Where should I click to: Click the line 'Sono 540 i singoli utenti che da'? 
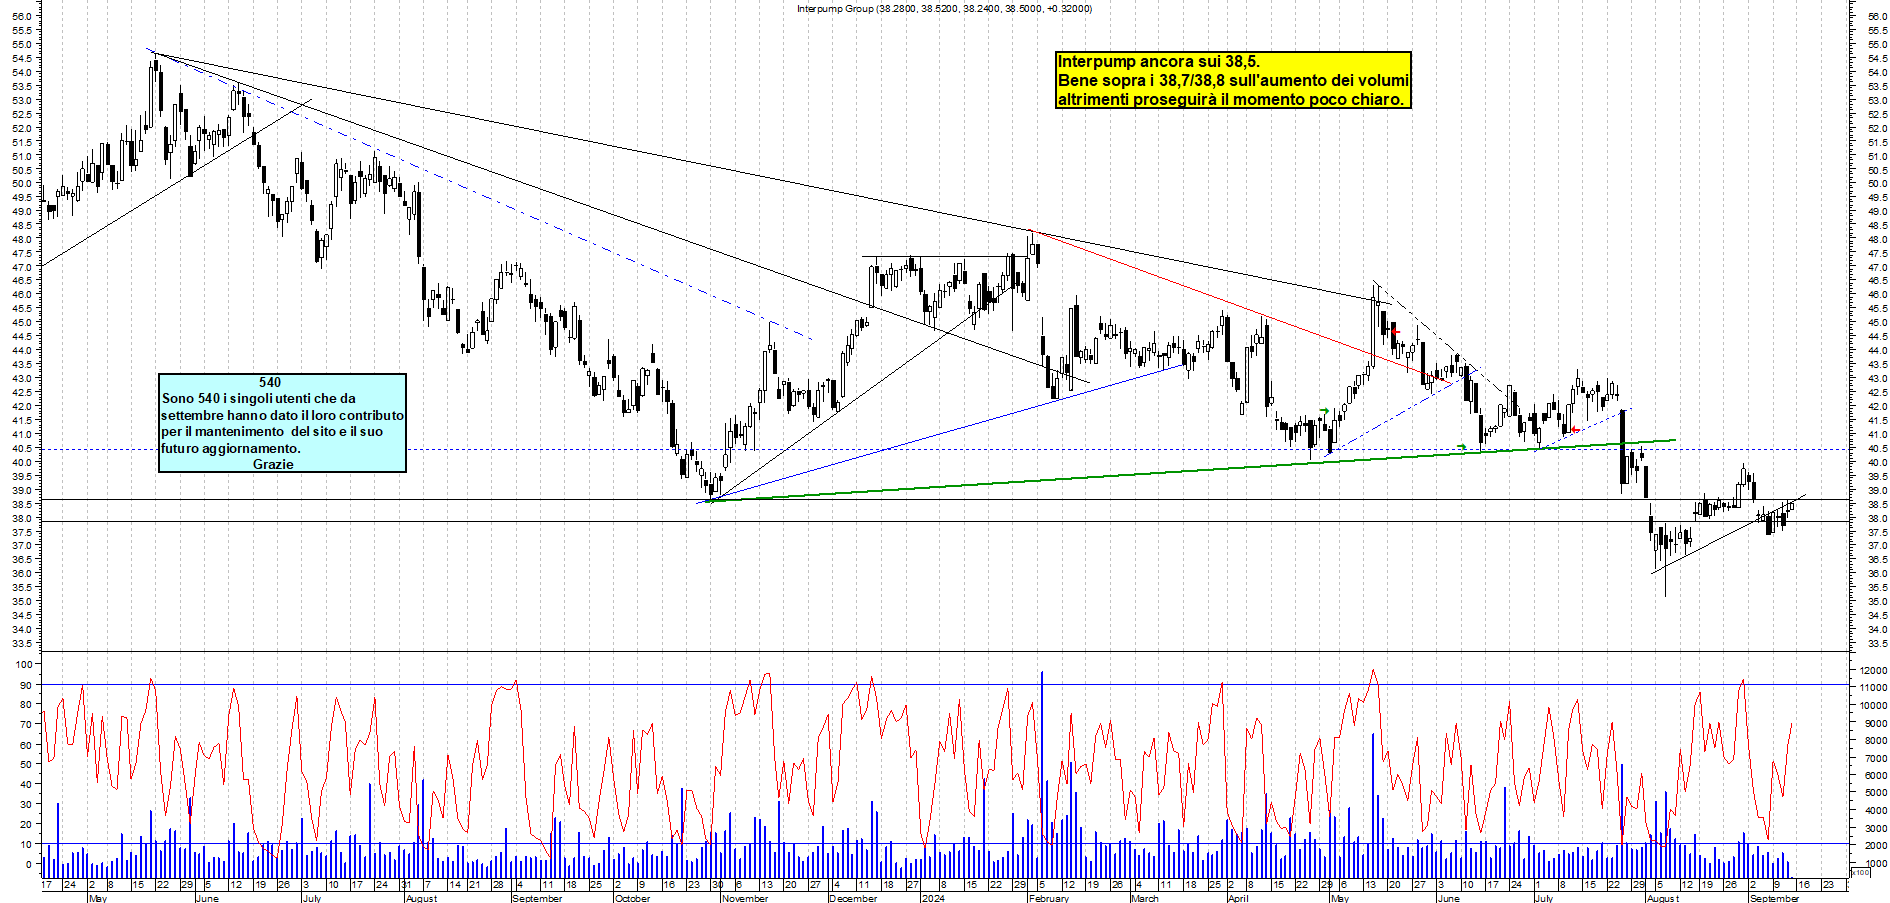click(258, 398)
